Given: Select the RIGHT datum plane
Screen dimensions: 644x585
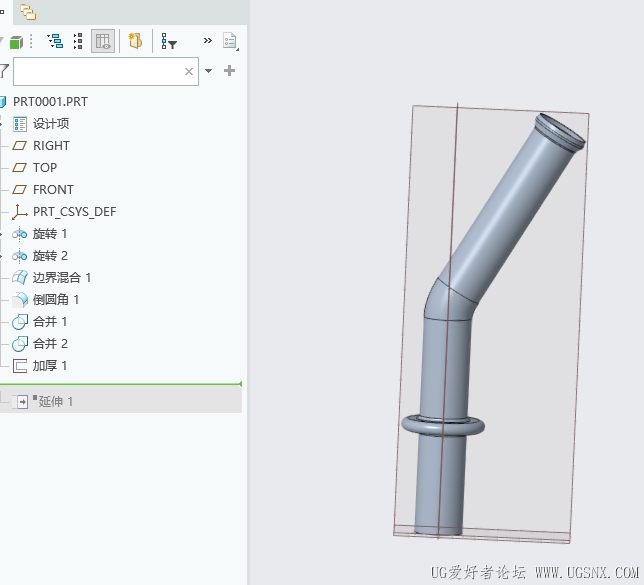Looking at the screenshot, I should click(x=51, y=145).
